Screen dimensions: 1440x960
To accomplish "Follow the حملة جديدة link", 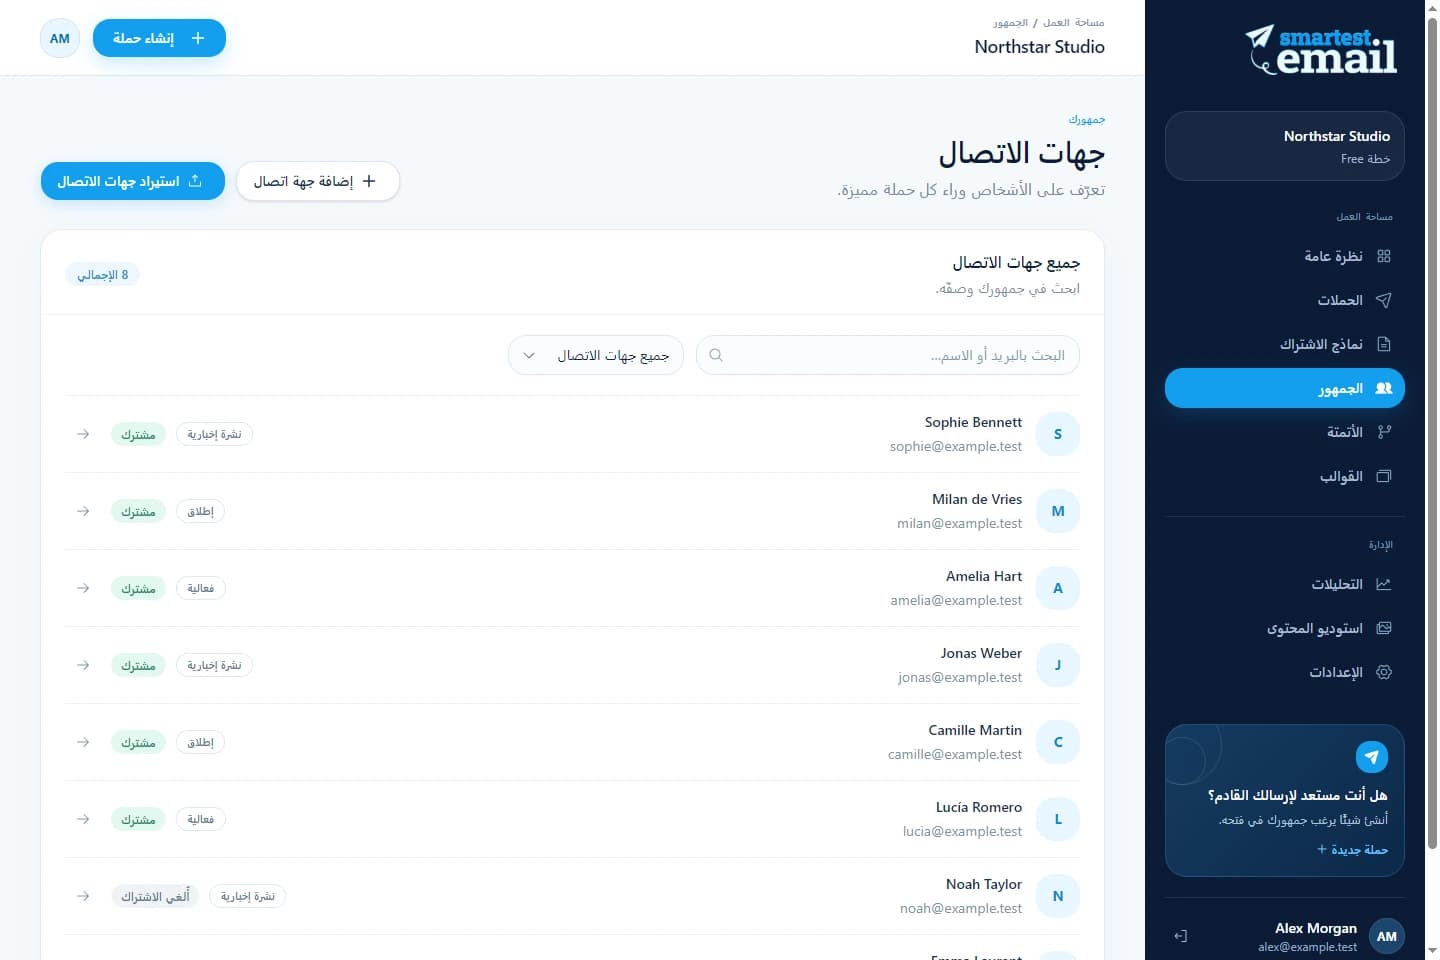I will [1352, 849].
